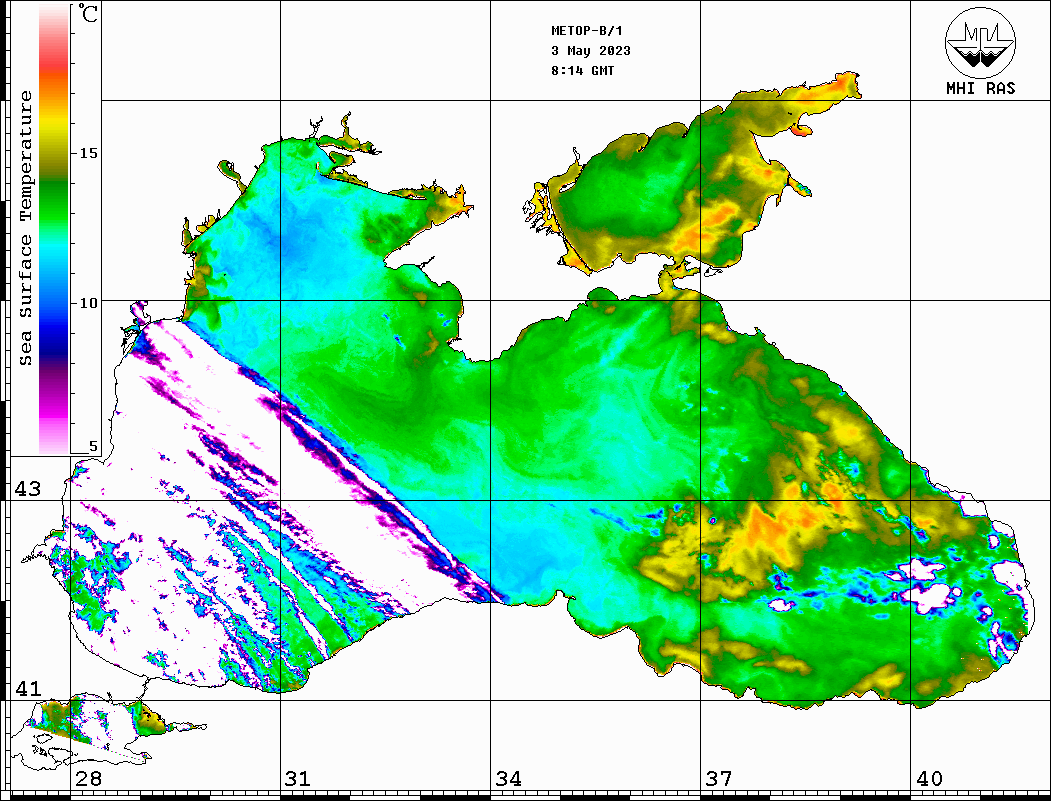The width and height of the screenshot is (1051, 801).
Task: Click the °C unit label
Action: click(x=88, y=13)
